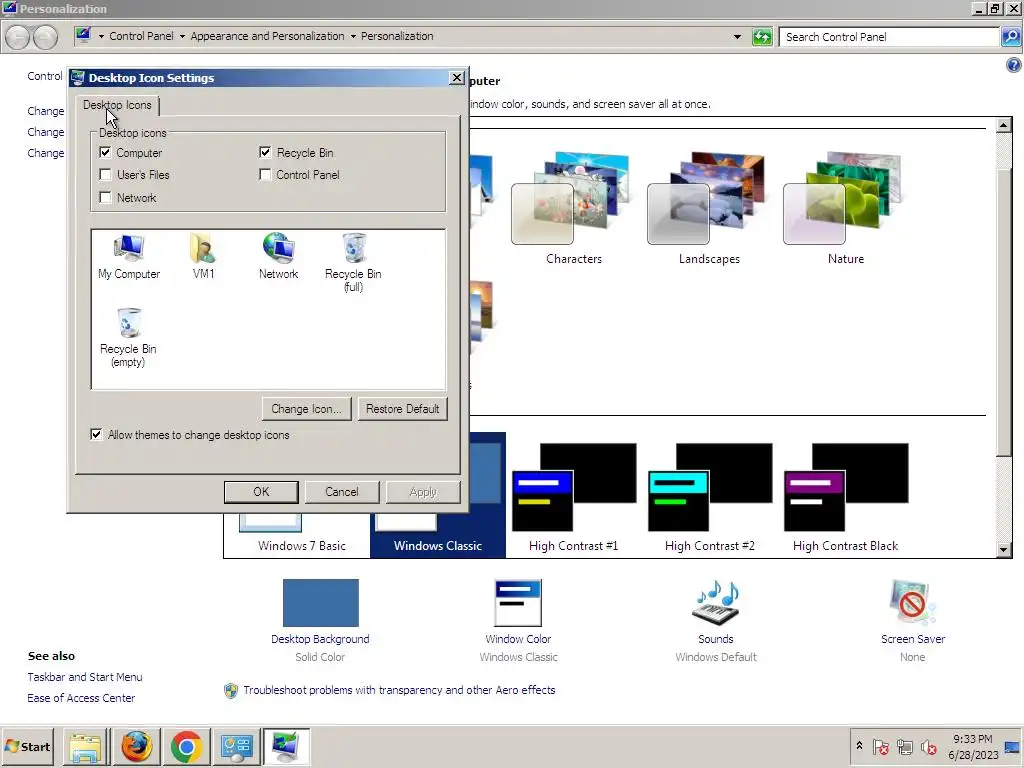1024x768 pixels.
Task: Click the Search Control Panel field
Action: 889,37
